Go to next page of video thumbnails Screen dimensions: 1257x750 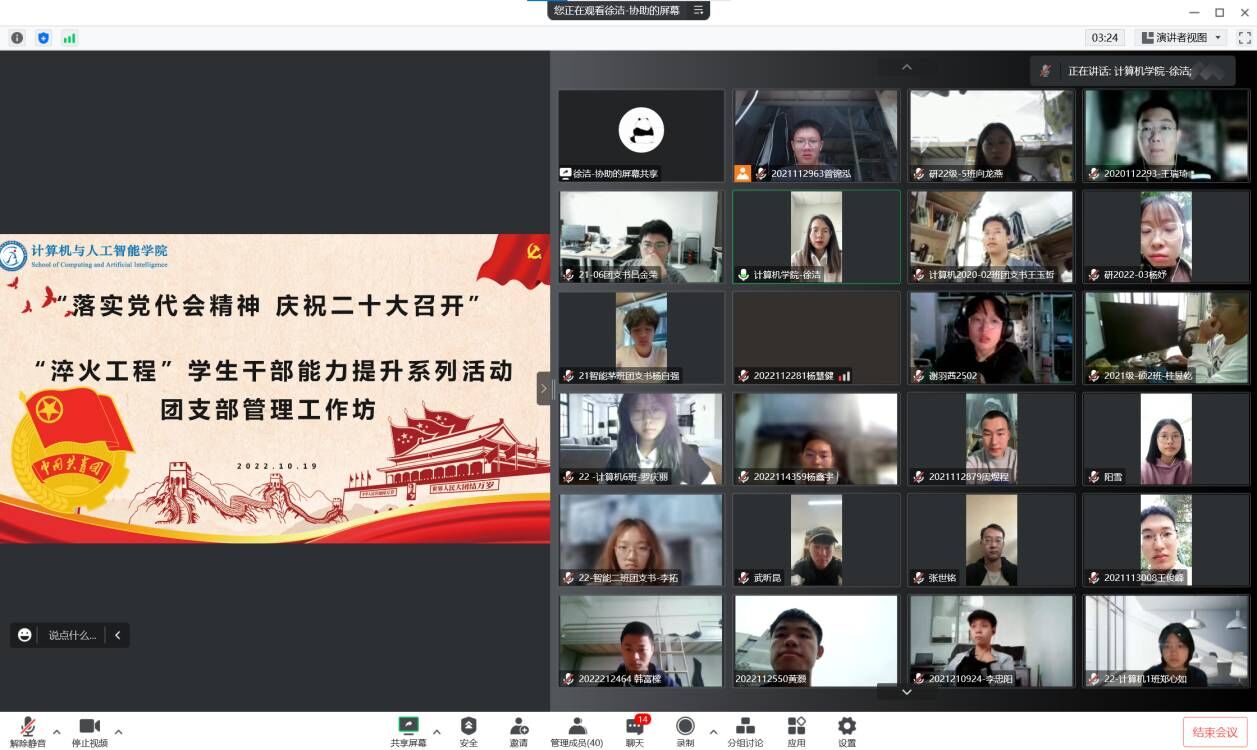point(906,691)
